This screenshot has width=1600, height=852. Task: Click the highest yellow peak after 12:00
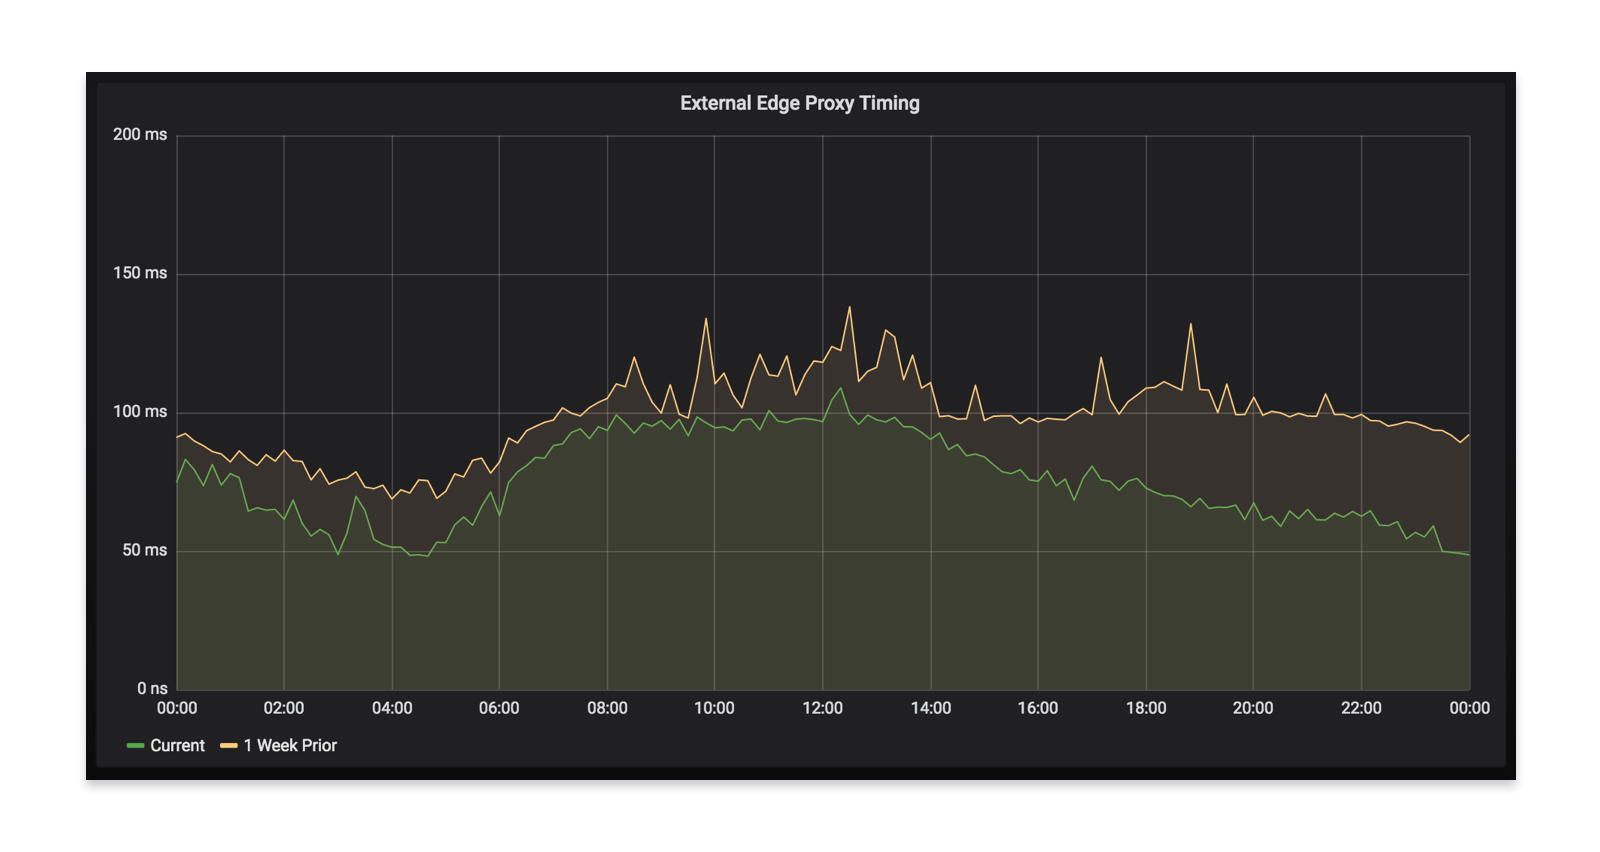point(850,308)
